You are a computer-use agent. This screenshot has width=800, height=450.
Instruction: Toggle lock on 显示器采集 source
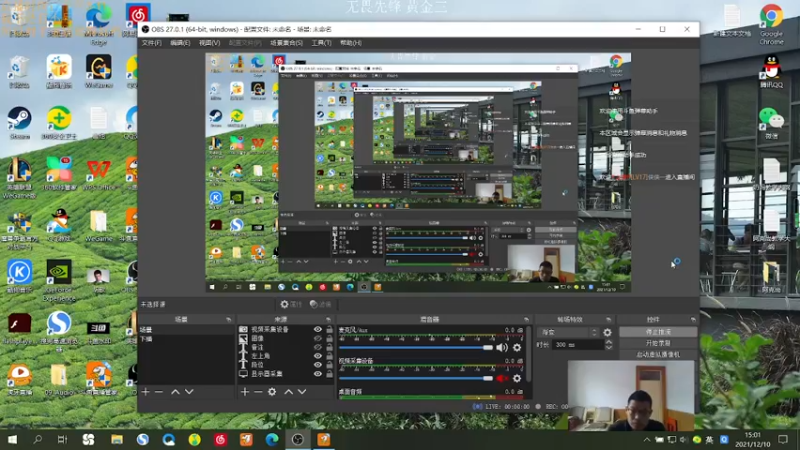[x=329, y=373]
